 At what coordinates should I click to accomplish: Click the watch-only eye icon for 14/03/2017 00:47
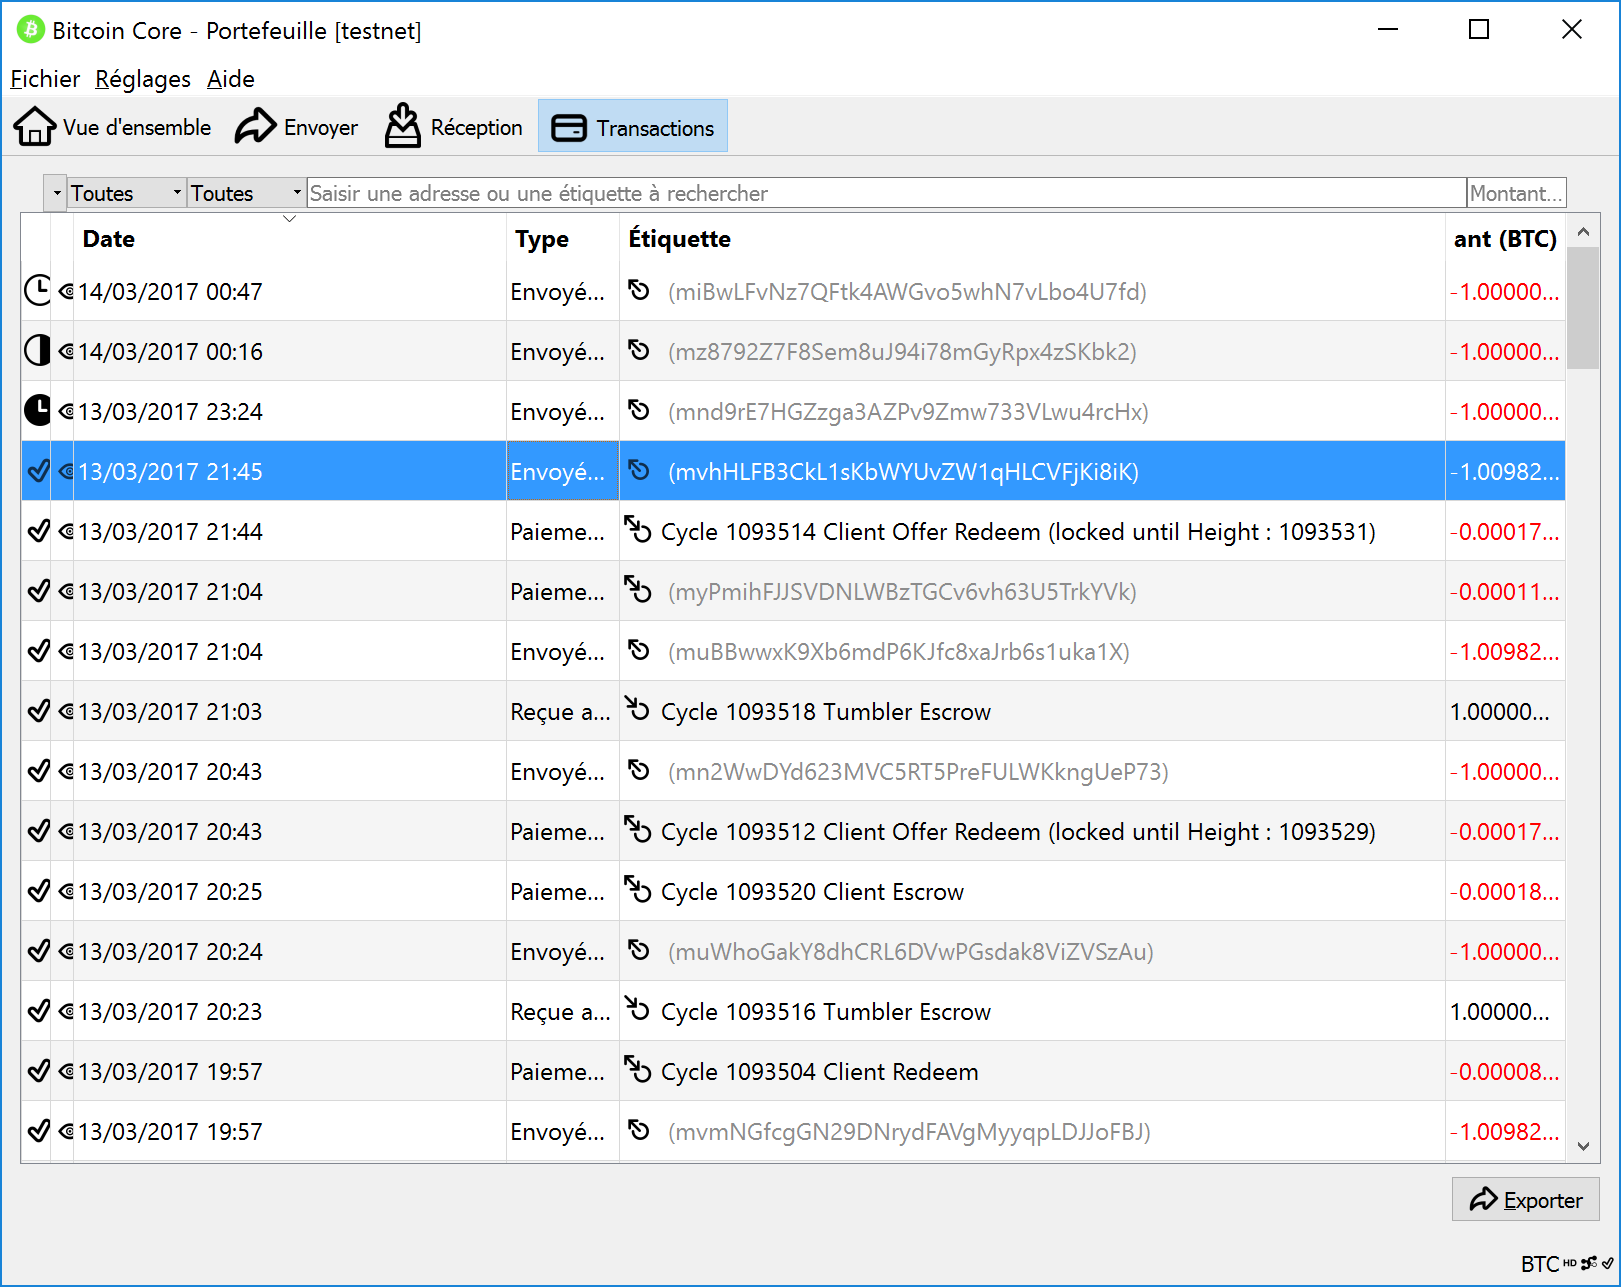click(66, 292)
